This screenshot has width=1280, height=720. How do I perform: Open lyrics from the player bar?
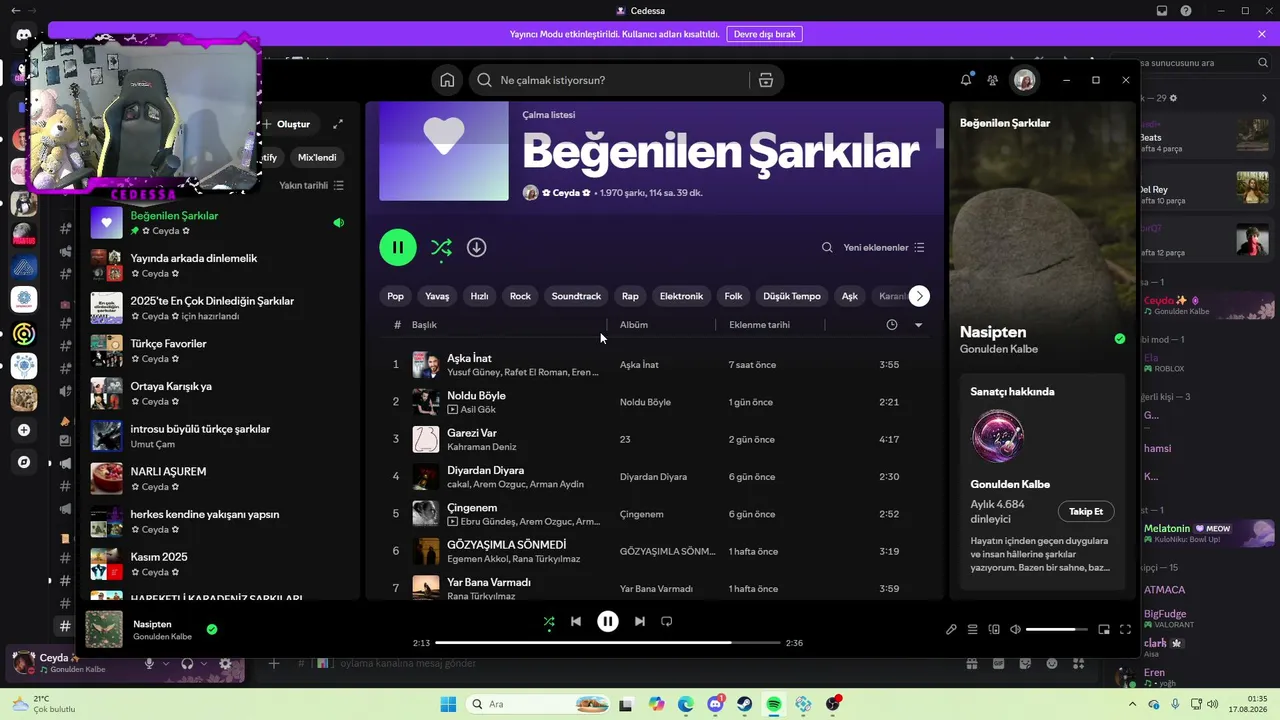[x=951, y=629]
